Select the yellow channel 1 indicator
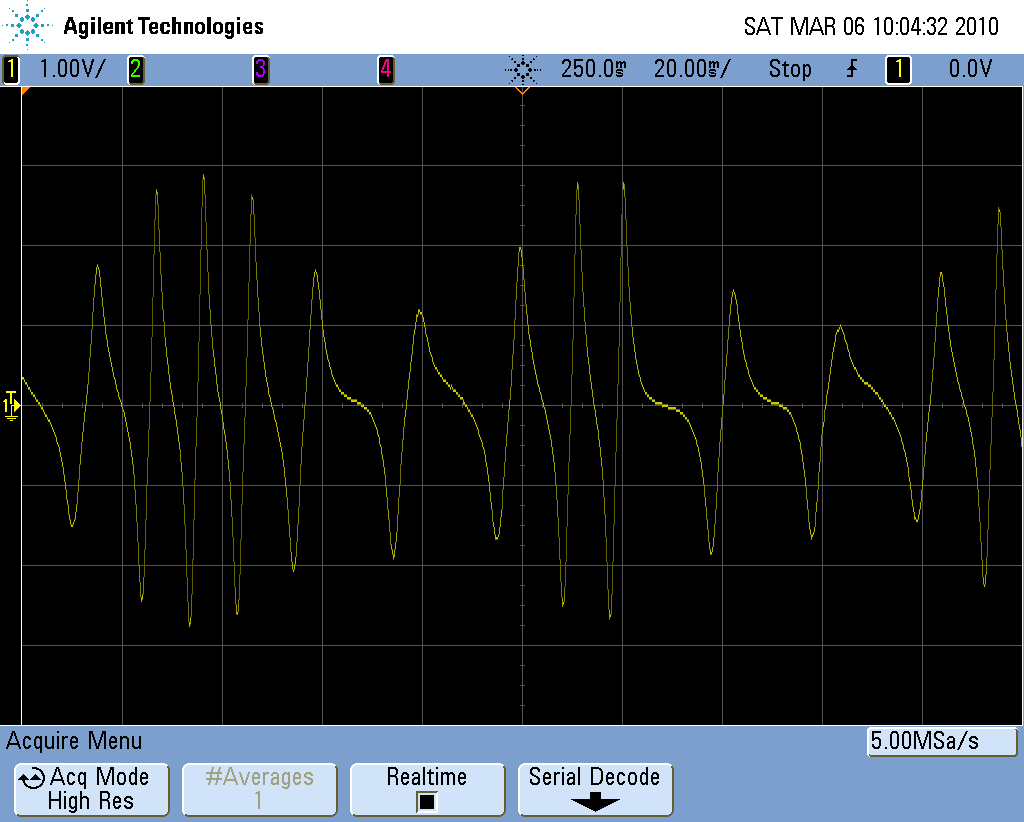Screen dimensions: 1024x822 [x=11, y=69]
